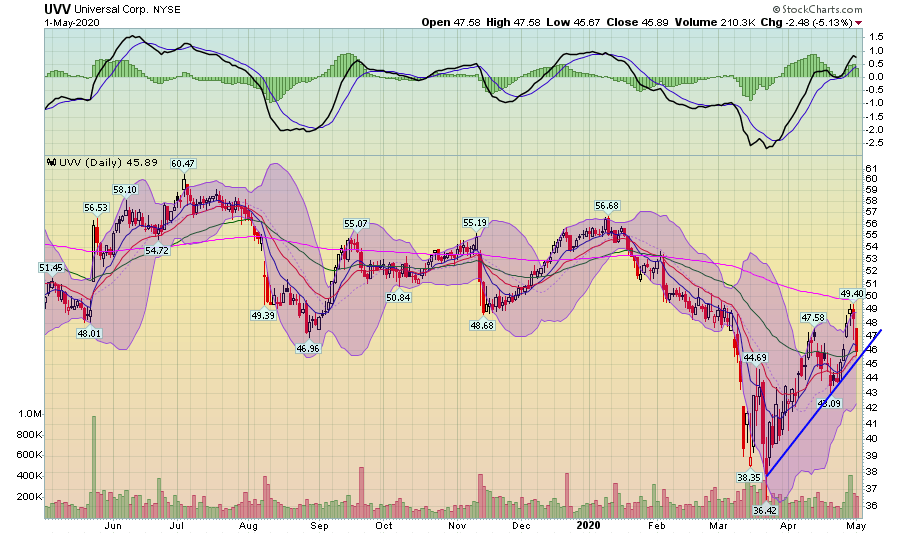Click the 47.58 April high label
900x534 pixels.
pyautogui.click(x=813, y=318)
